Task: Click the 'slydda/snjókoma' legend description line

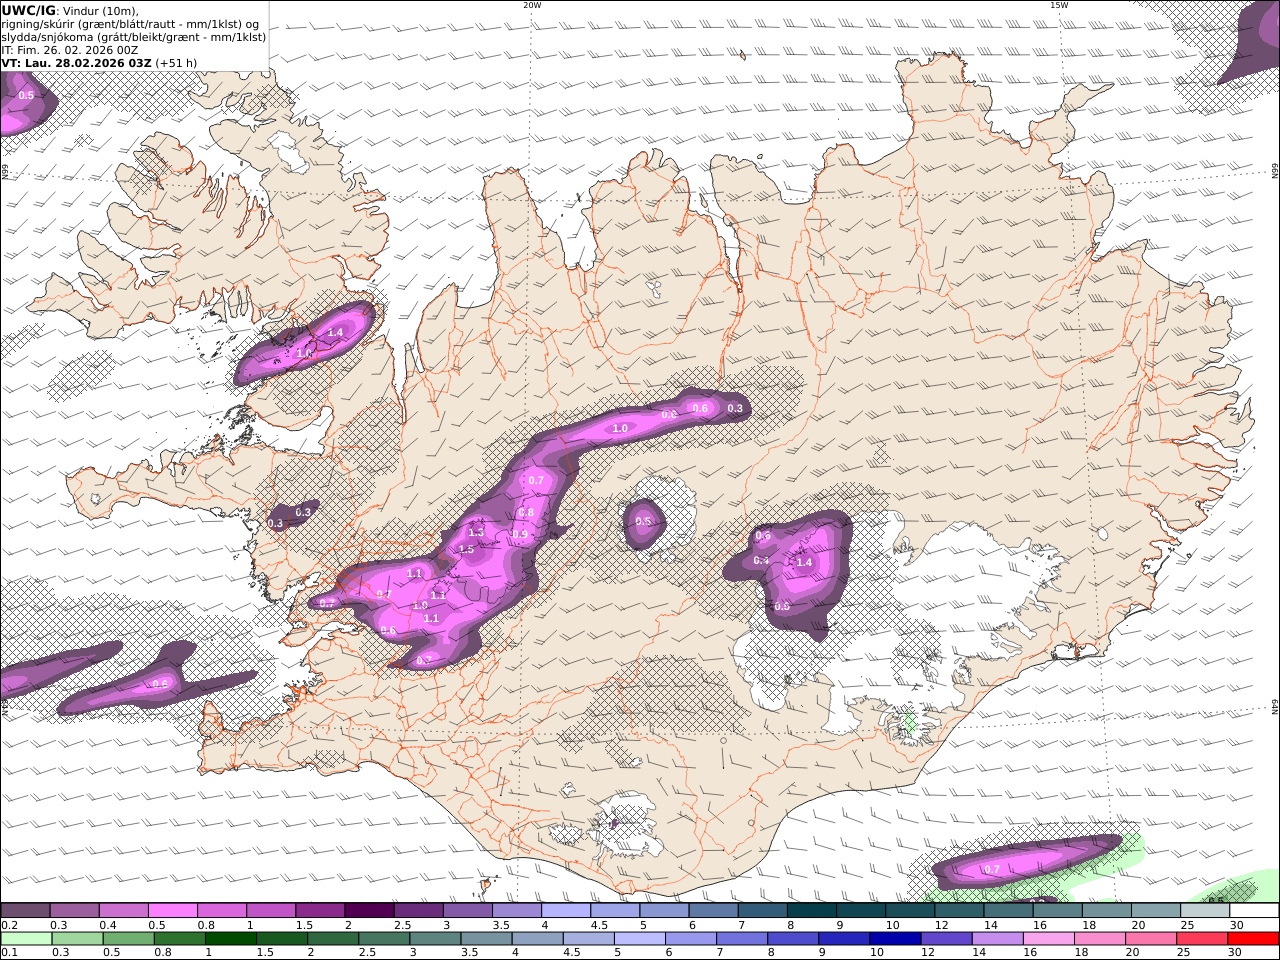Action: click(x=133, y=37)
